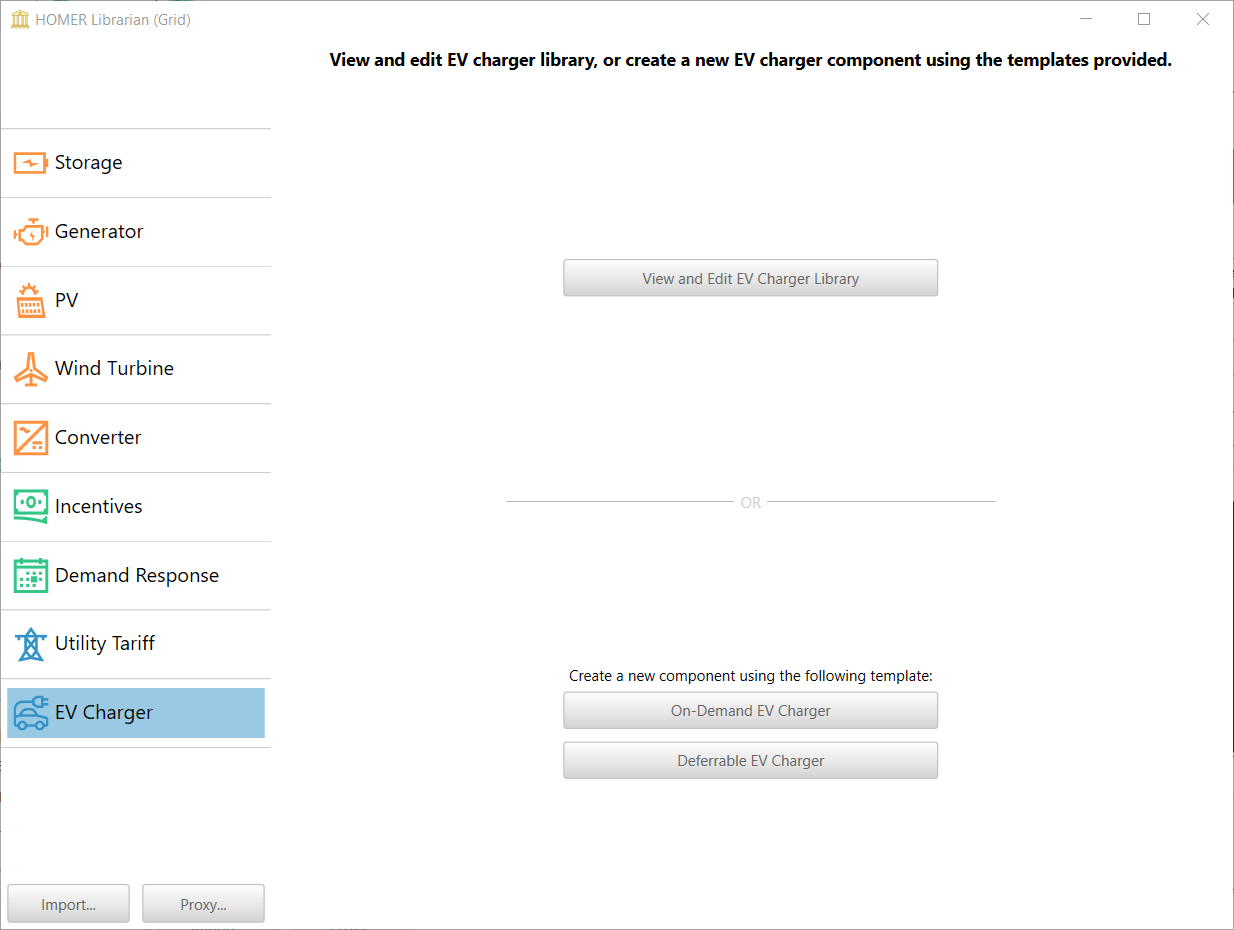1234x930 pixels.
Task: Select the Converter icon in sidebar
Action: pos(30,438)
